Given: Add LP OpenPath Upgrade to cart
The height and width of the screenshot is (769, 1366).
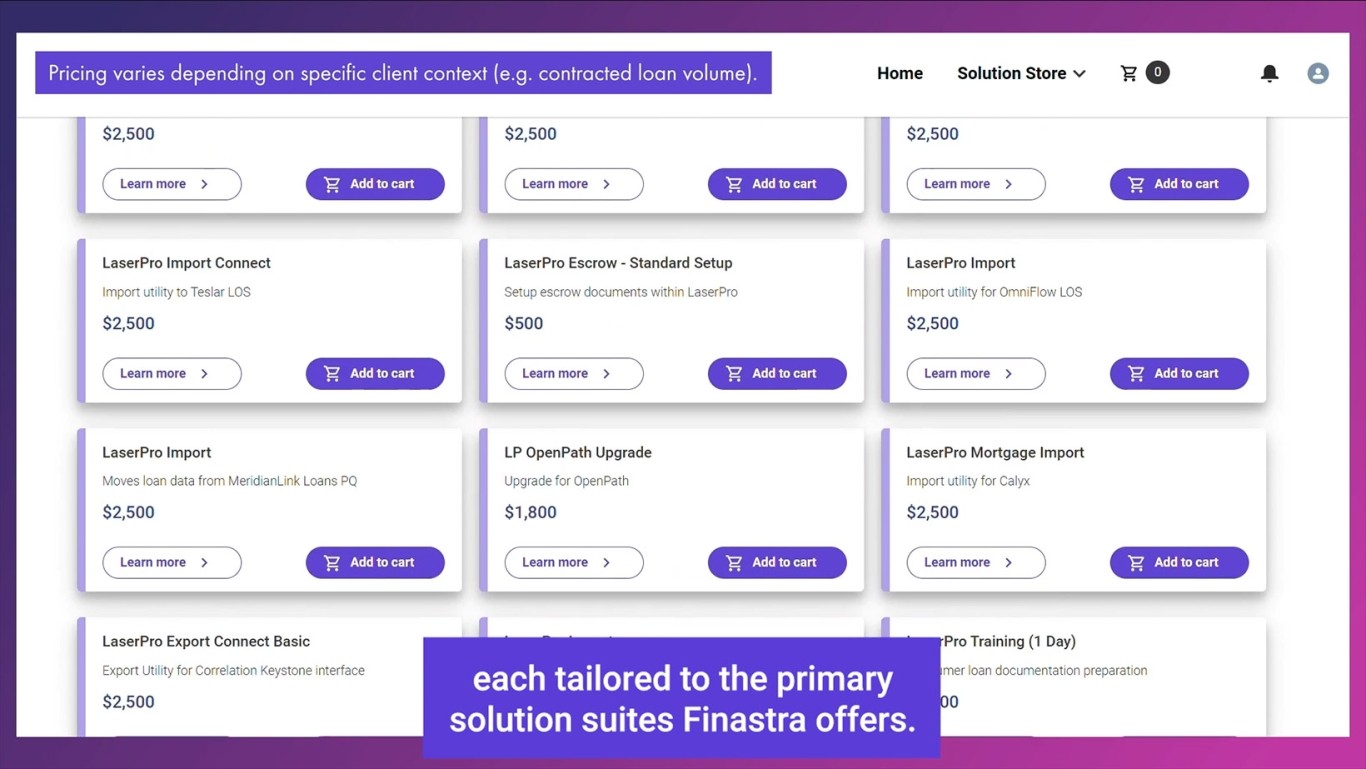Looking at the screenshot, I should (x=777, y=562).
